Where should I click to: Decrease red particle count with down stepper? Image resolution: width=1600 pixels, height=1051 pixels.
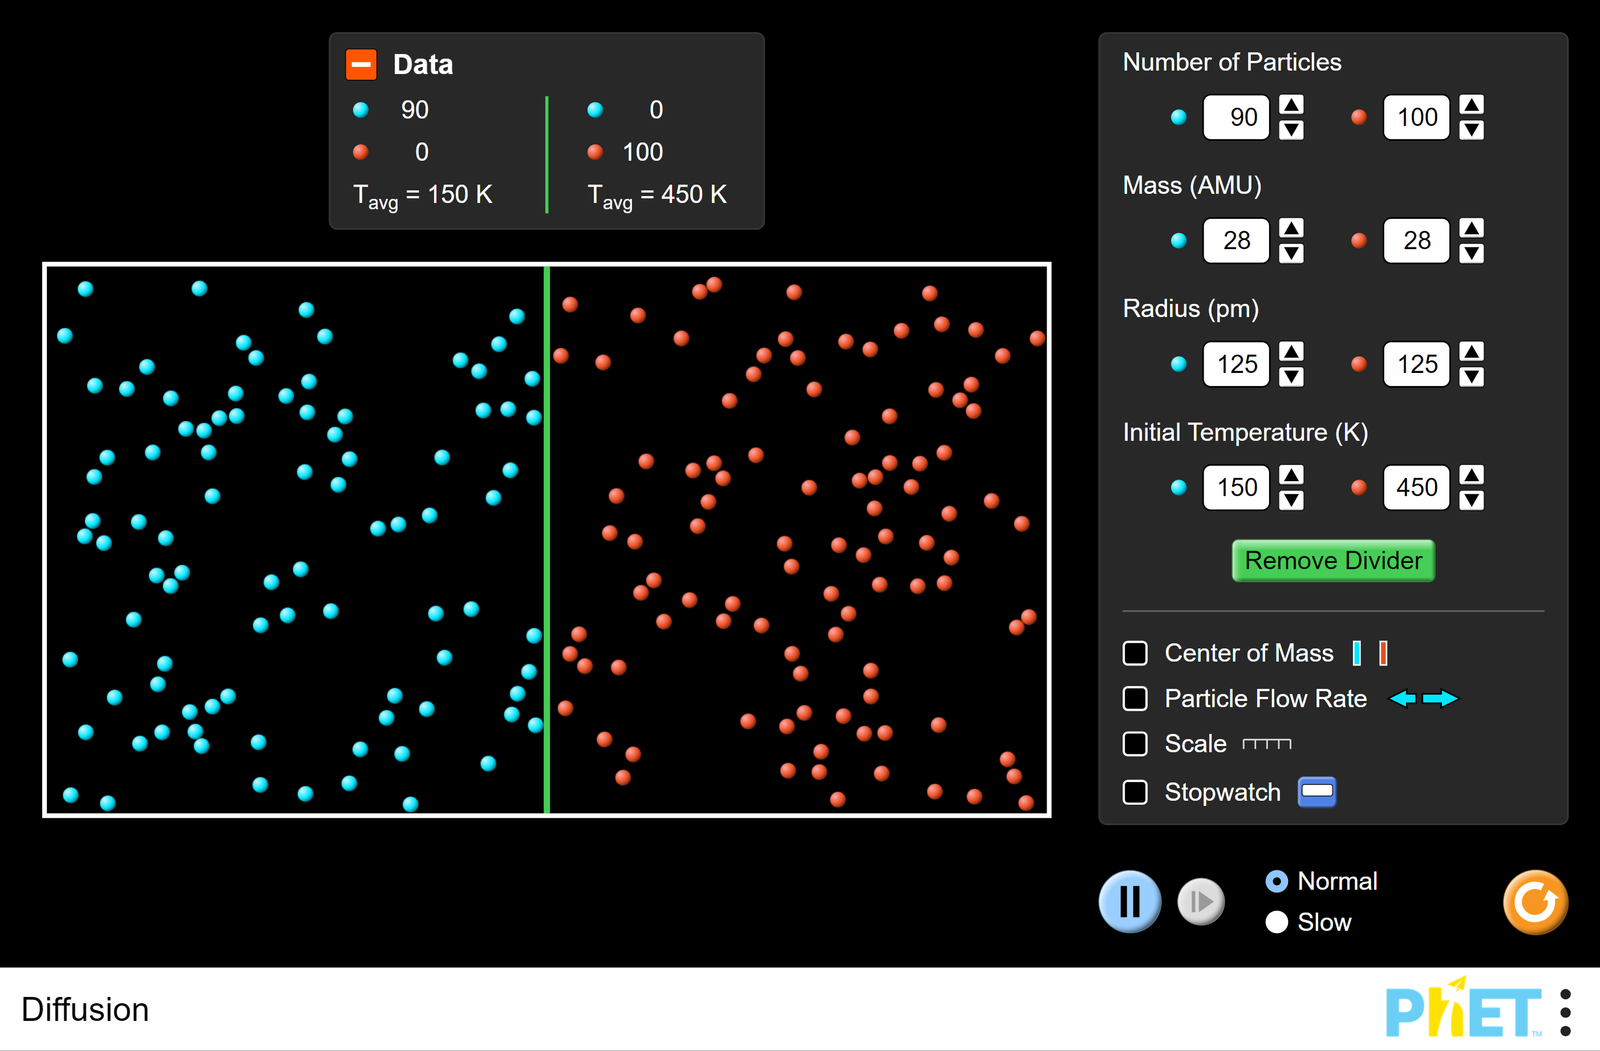tap(1470, 129)
